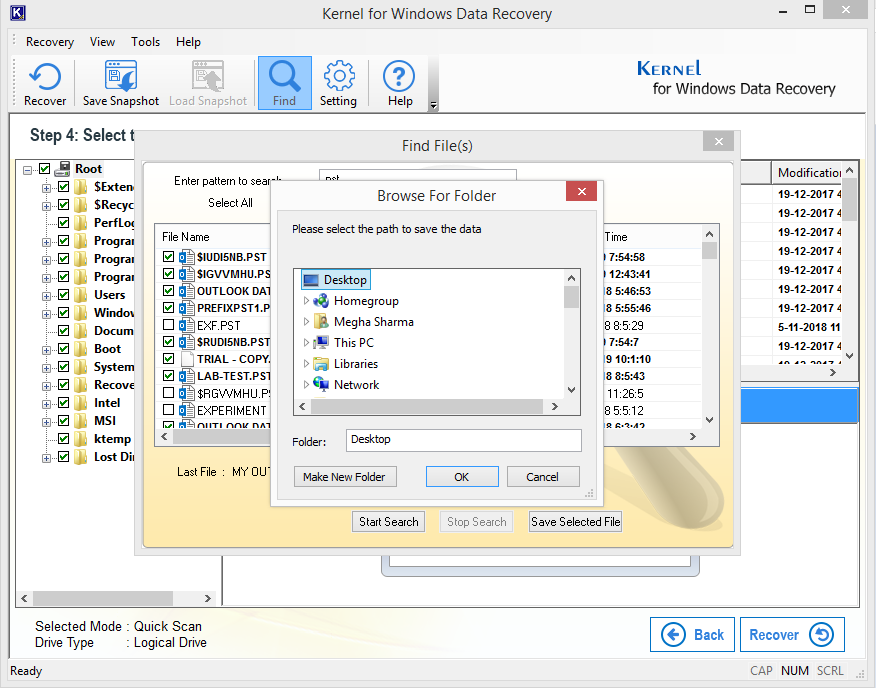Select the Desktop icon in folder tree
This screenshot has width=876, height=688.
(x=311, y=280)
